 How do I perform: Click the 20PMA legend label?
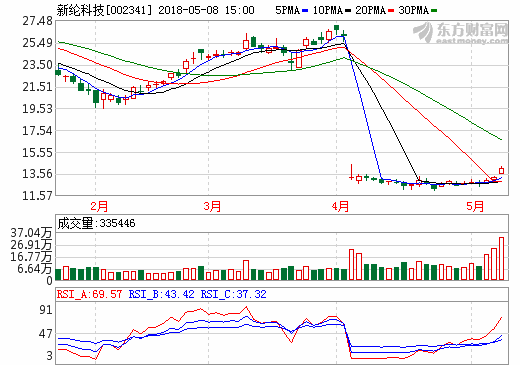click(x=370, y=10)
